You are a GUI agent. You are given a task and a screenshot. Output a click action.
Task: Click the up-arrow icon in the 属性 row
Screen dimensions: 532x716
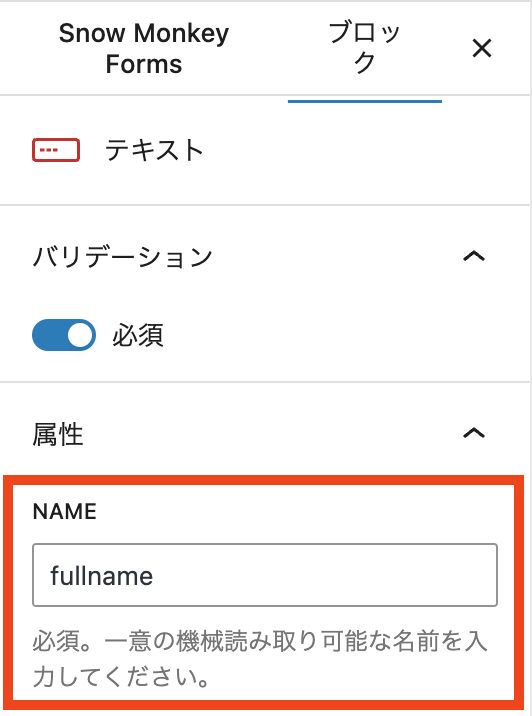[x=474, y=432]
